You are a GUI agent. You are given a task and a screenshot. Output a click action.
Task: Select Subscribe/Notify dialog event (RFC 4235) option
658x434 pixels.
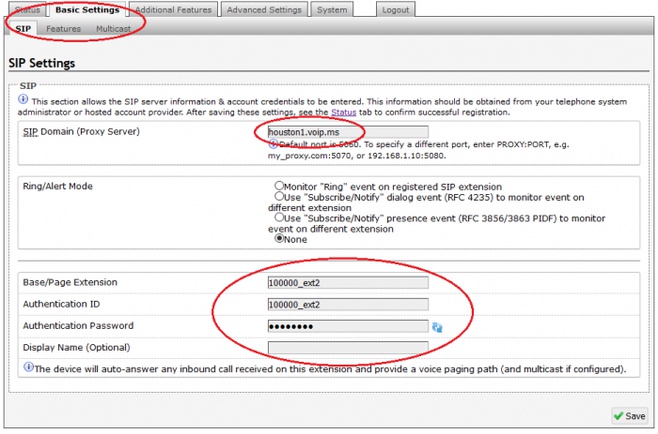coord(279,196)
